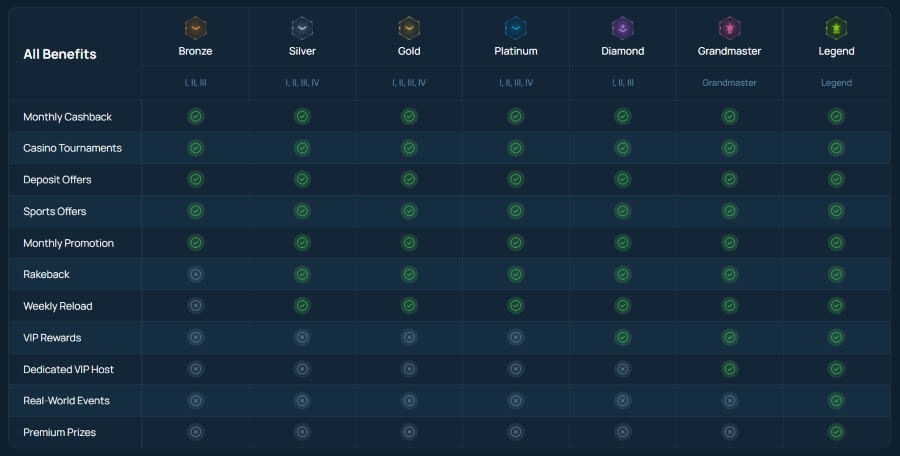This screenshot has height=456, width=900.
Task: Click the Legend column title
Action: (x=836, y=51)
